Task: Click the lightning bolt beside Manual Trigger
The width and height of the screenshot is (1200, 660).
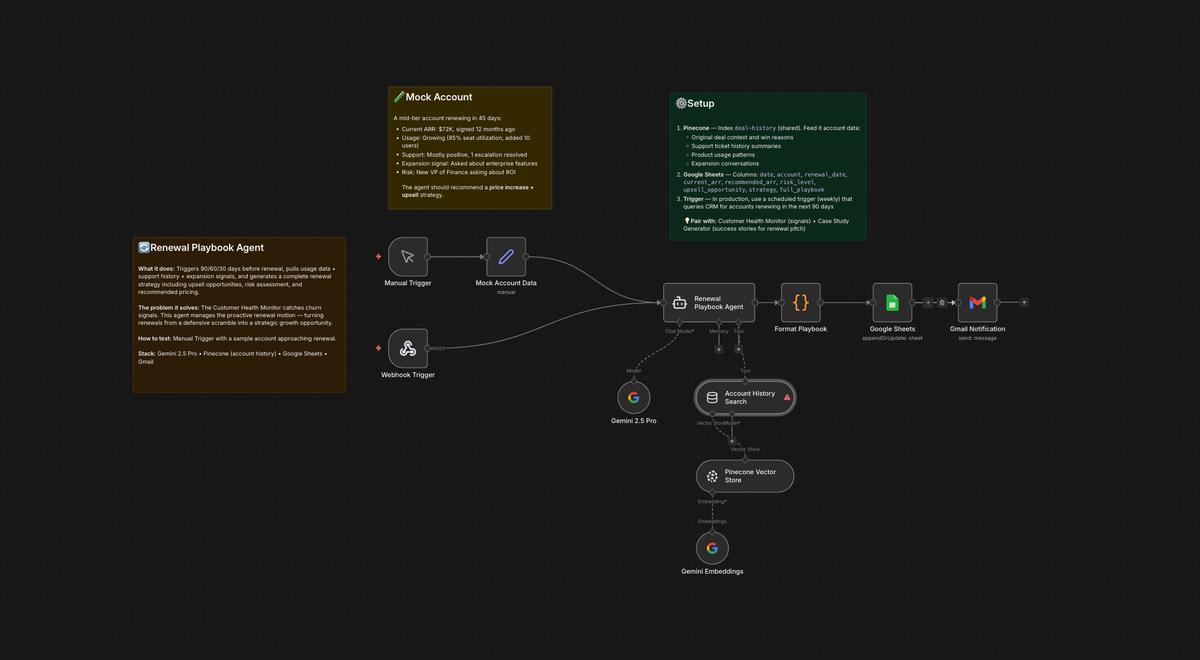Action: coord(378,257)
